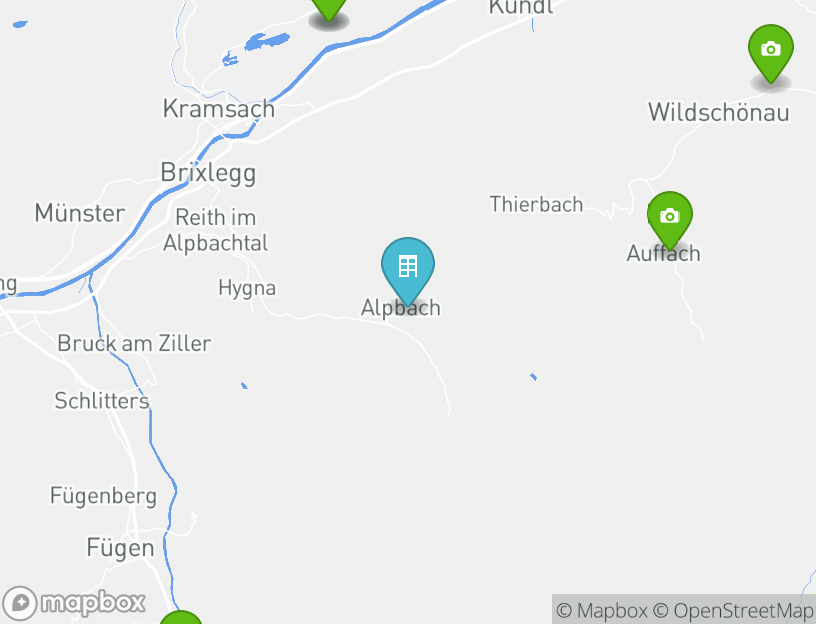Click the partial green pin near Kundl
This screenshot has height=624, width=816.
(x=329, y=9)
